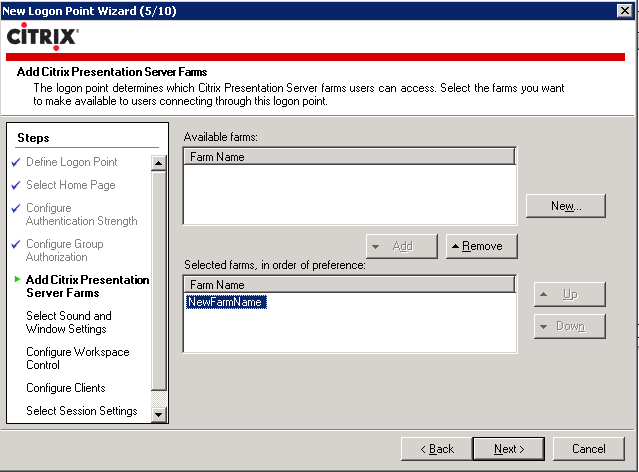Click the Steps panel scrollbar thumb

point(158,281)
